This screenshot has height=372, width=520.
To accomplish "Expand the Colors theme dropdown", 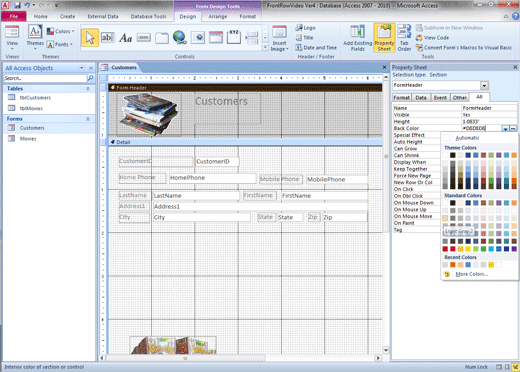I will coord(60,31).
